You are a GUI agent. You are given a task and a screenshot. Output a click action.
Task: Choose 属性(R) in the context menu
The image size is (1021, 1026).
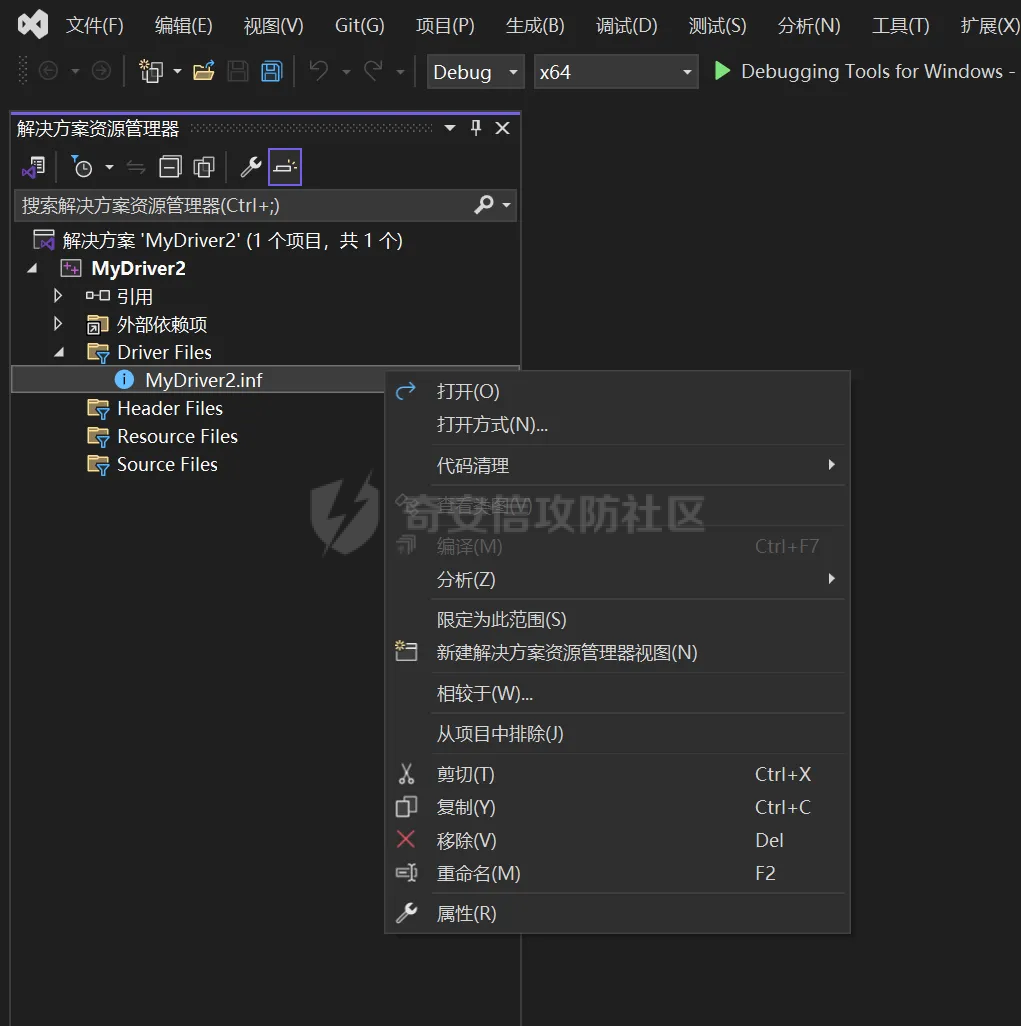(617, 913)
